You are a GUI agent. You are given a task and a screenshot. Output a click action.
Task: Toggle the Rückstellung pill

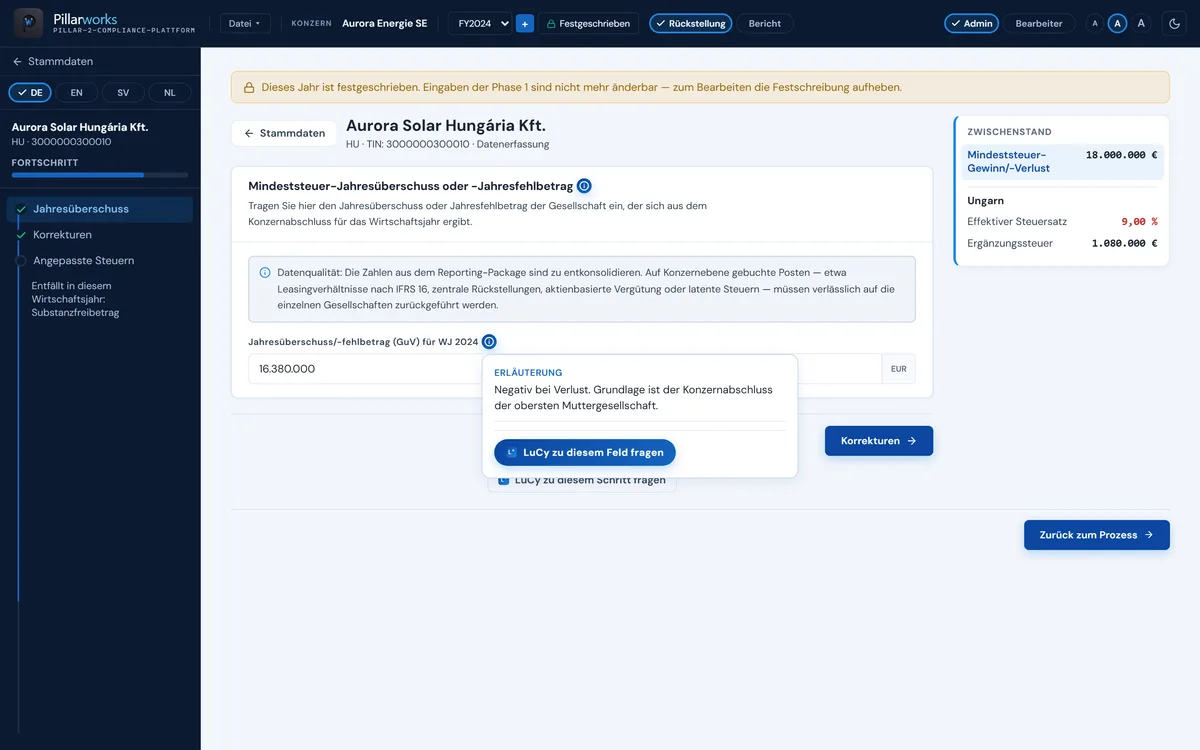pos(690,23)
